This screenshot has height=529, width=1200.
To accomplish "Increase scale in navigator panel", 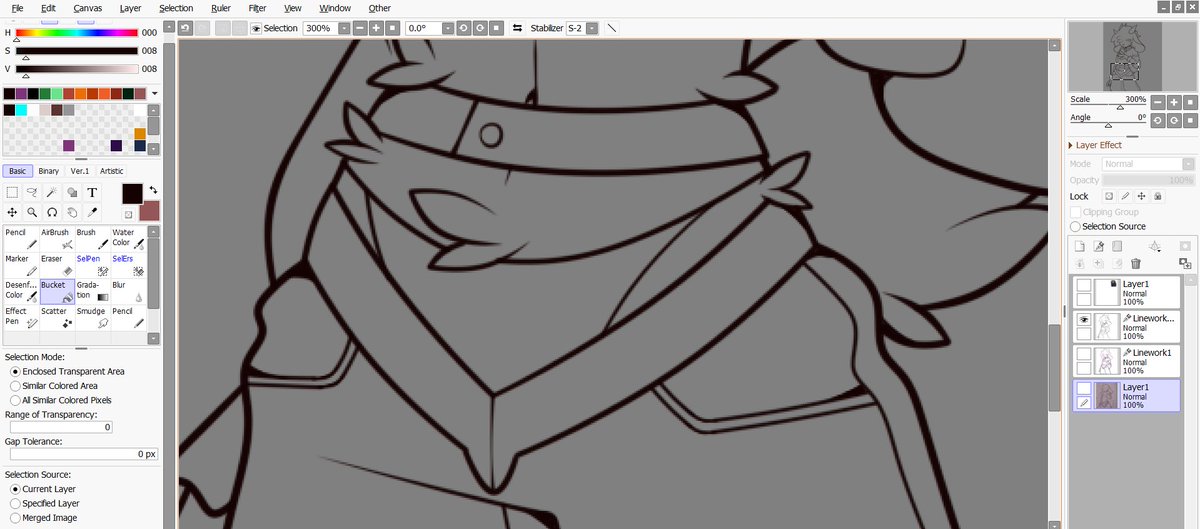I will 1173,102.
